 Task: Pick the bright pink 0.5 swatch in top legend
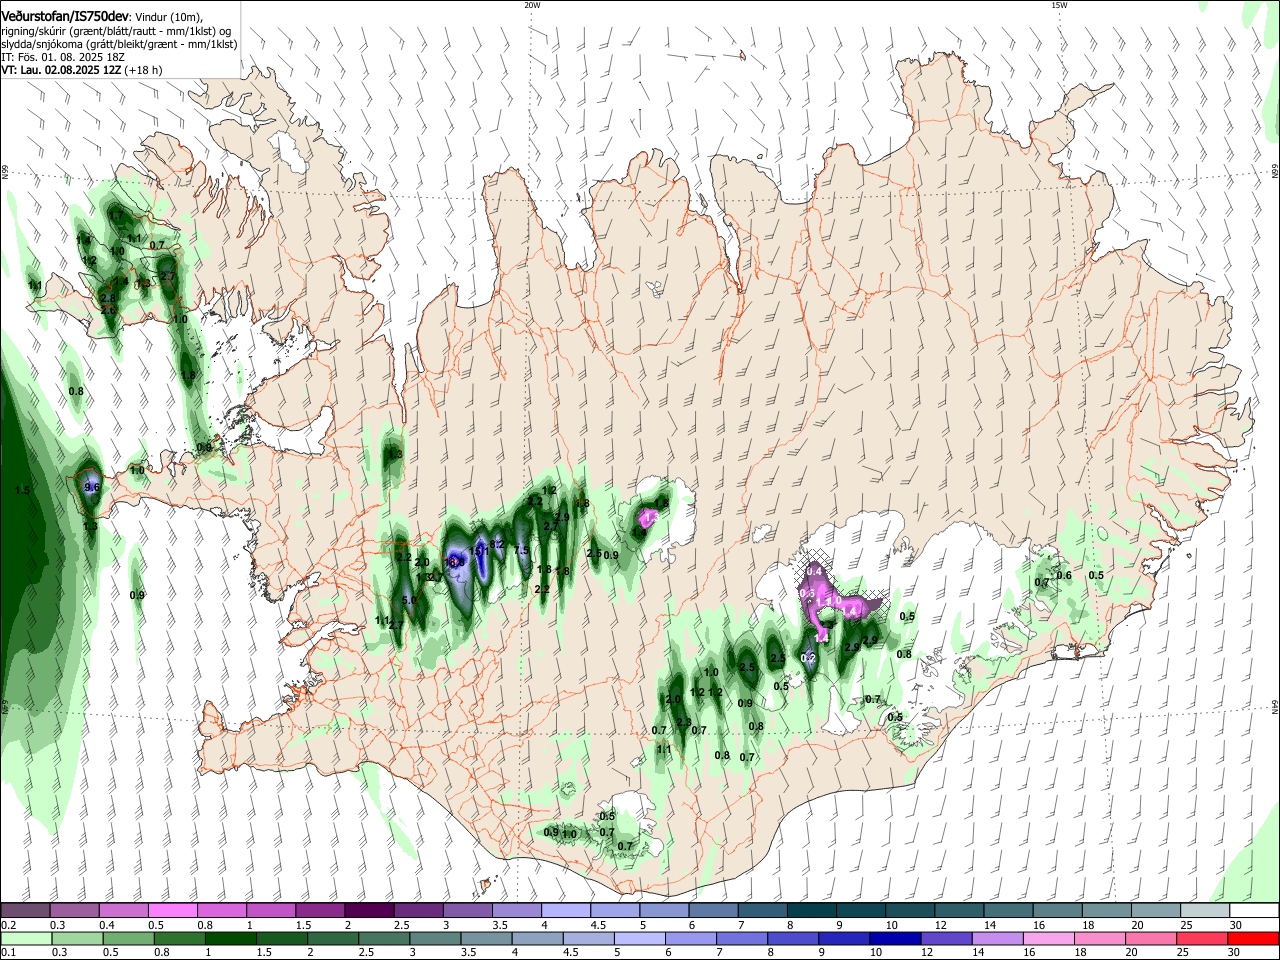[172, 910]
